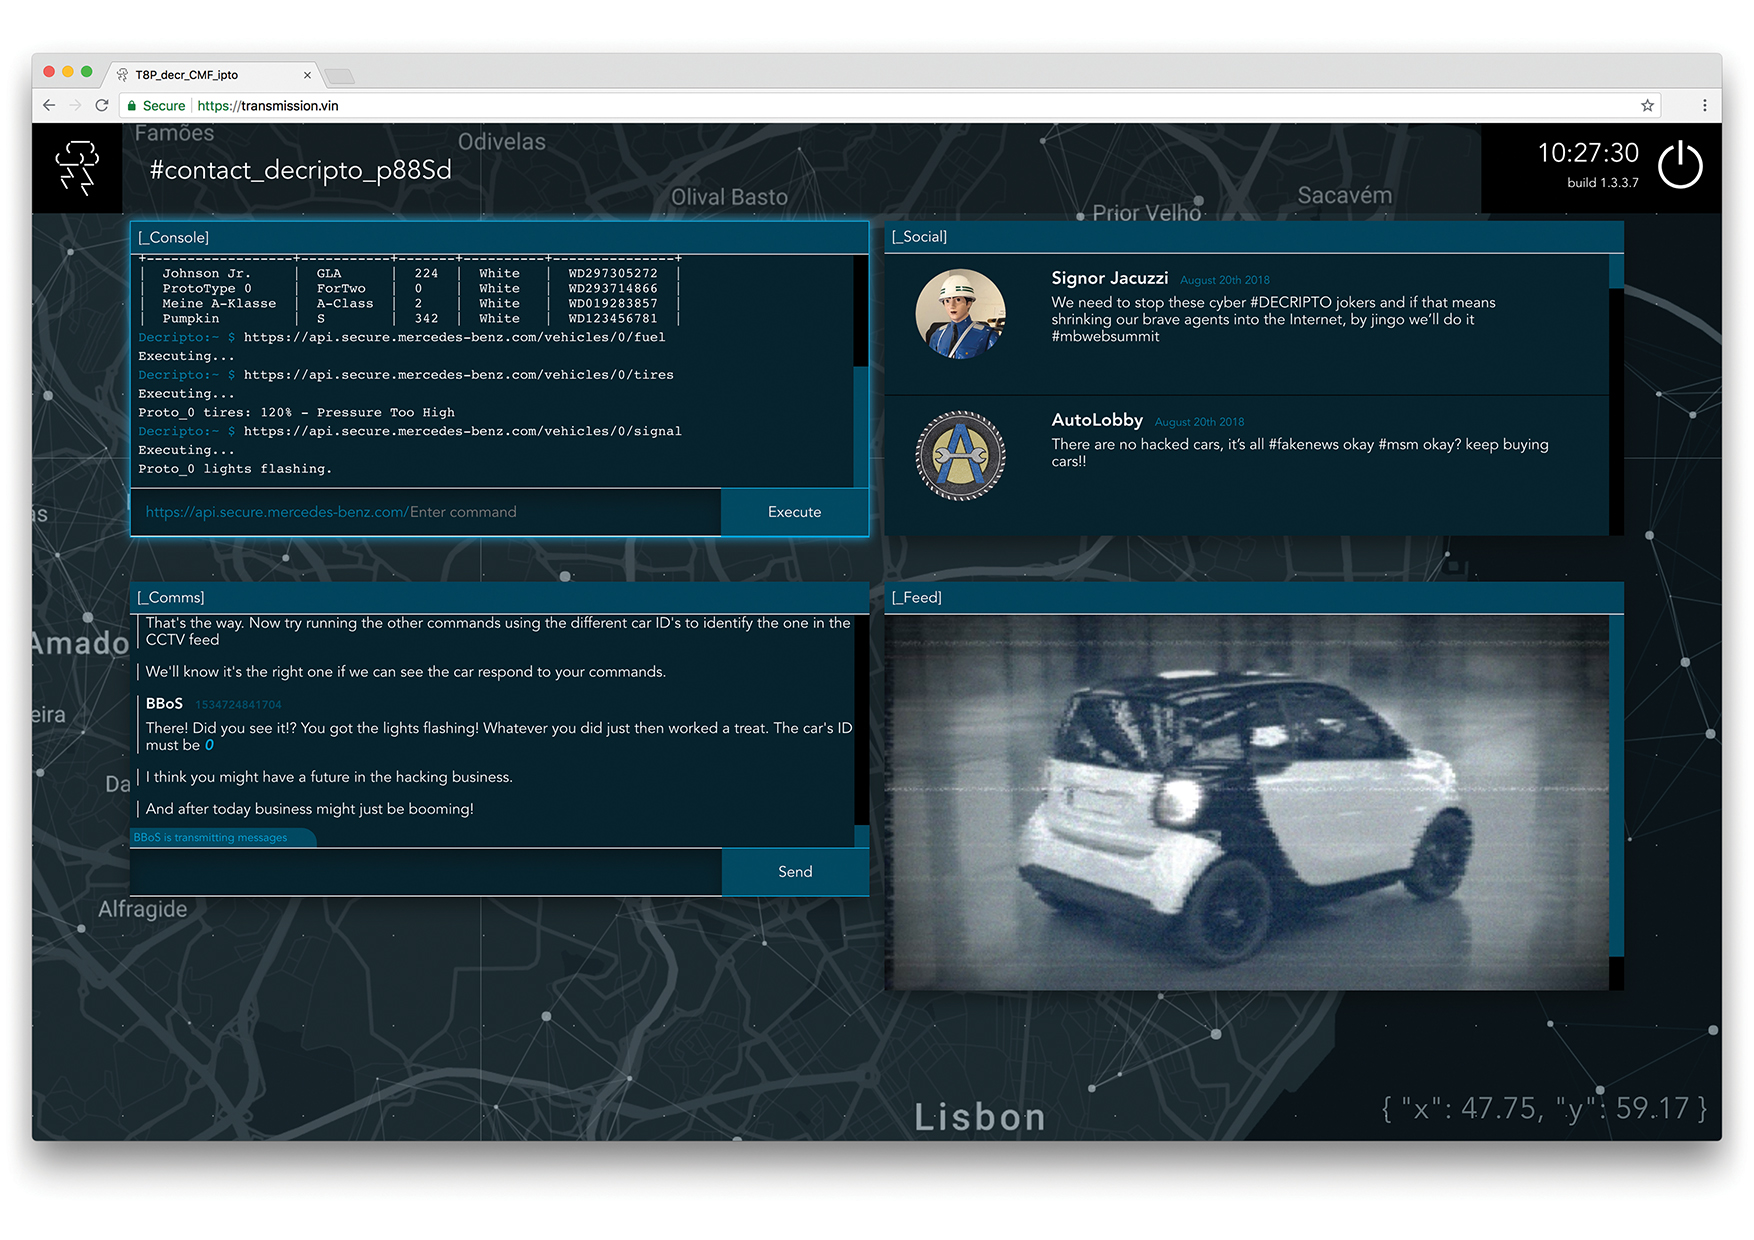Viewport: 1754px width, 1240px height.
Task: Click the Johnson Jr. table row
Action: [x=410, y=273]
